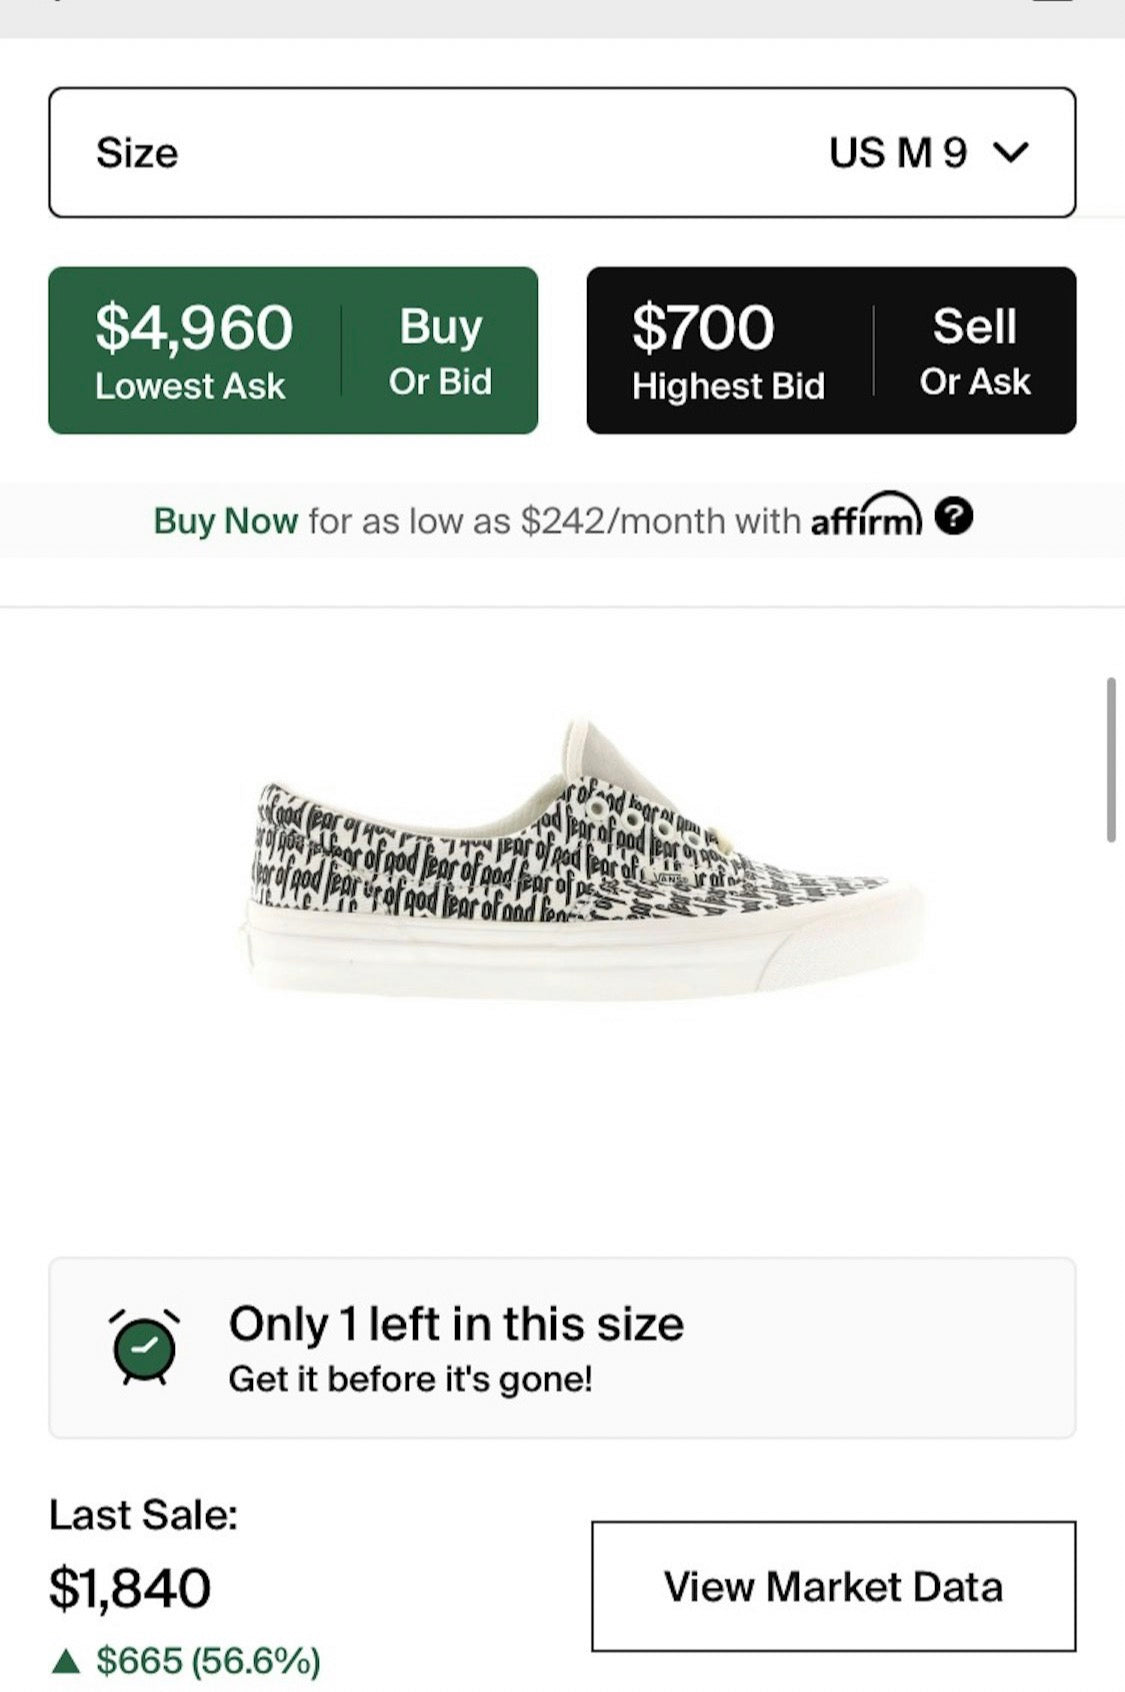Click the green price increase triangle
The width and height of the screenshot is (1125, 1692).
tap(66, 1661)
